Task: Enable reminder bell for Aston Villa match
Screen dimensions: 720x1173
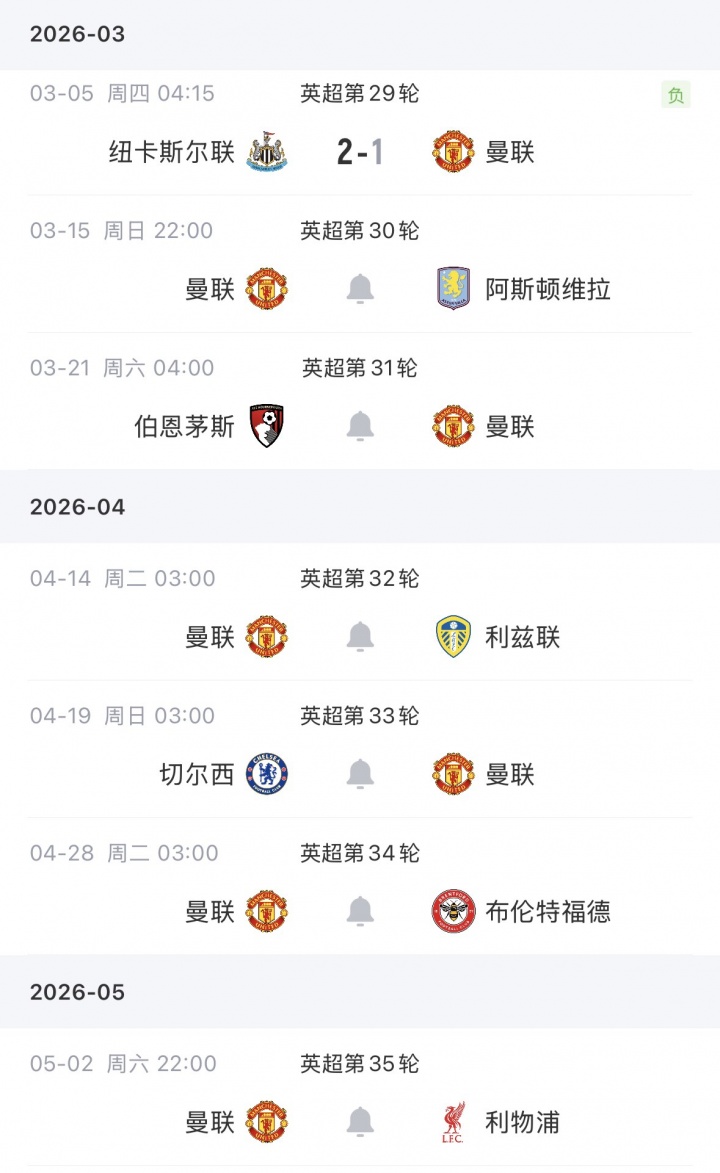Action: [x=360, y=289]
